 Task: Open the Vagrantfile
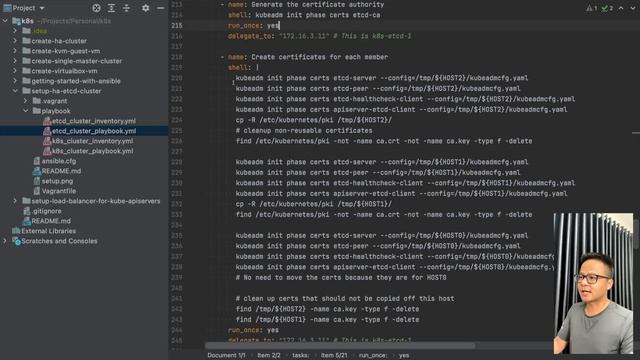(x=59, y=191)
